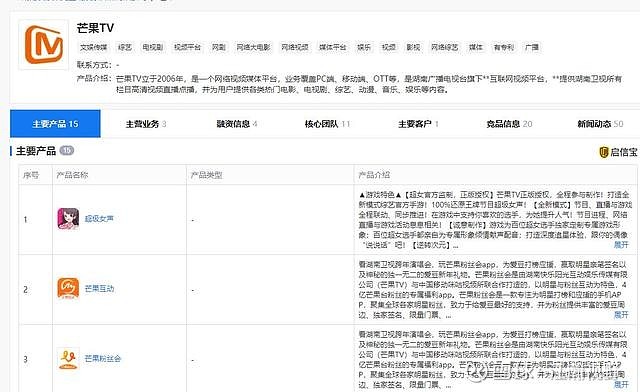Image resolution: width=640 pixels, height=392 pixels.
Task: Click the 有专利 tag
Action: [x=504, y=47]
